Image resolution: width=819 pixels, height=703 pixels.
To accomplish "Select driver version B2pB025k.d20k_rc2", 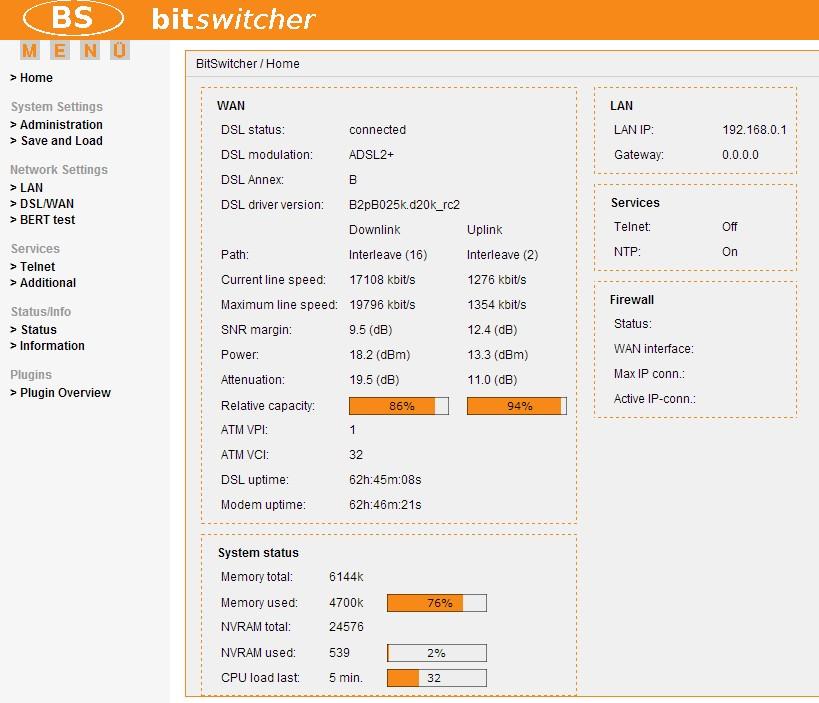I will pos(404,205).
